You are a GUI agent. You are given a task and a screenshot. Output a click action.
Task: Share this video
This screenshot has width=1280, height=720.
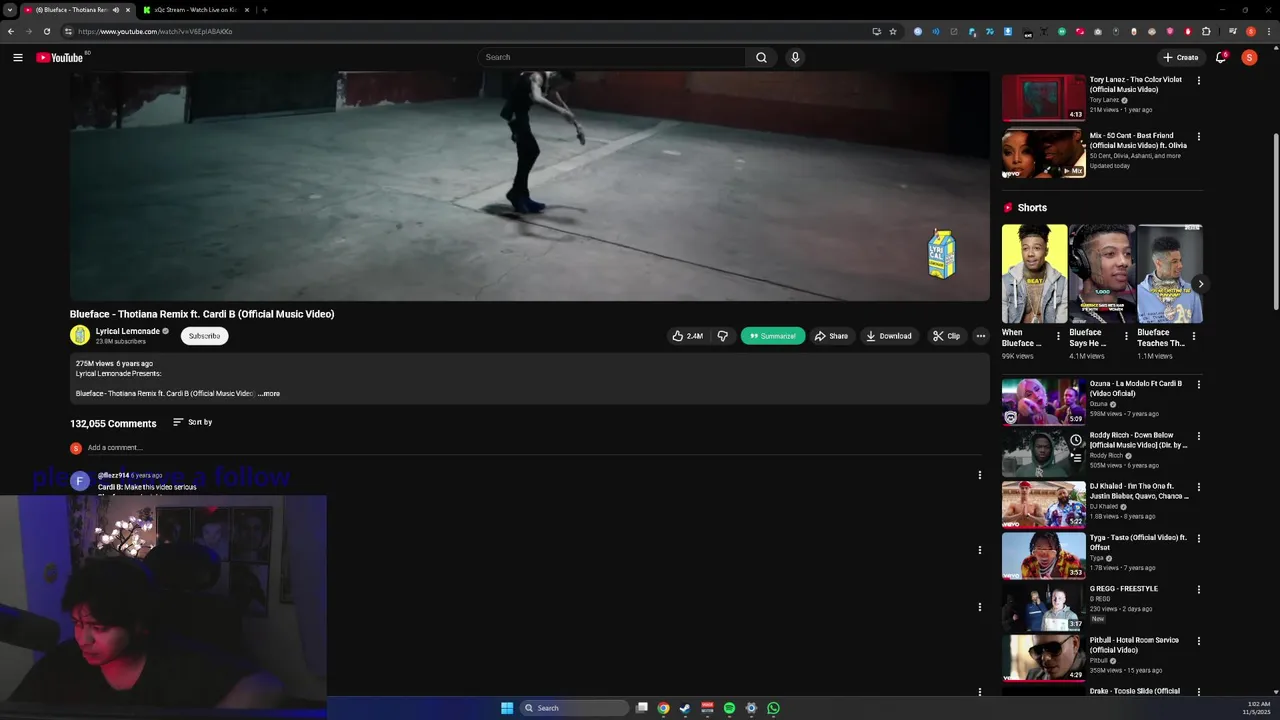[x=831, y=336]
